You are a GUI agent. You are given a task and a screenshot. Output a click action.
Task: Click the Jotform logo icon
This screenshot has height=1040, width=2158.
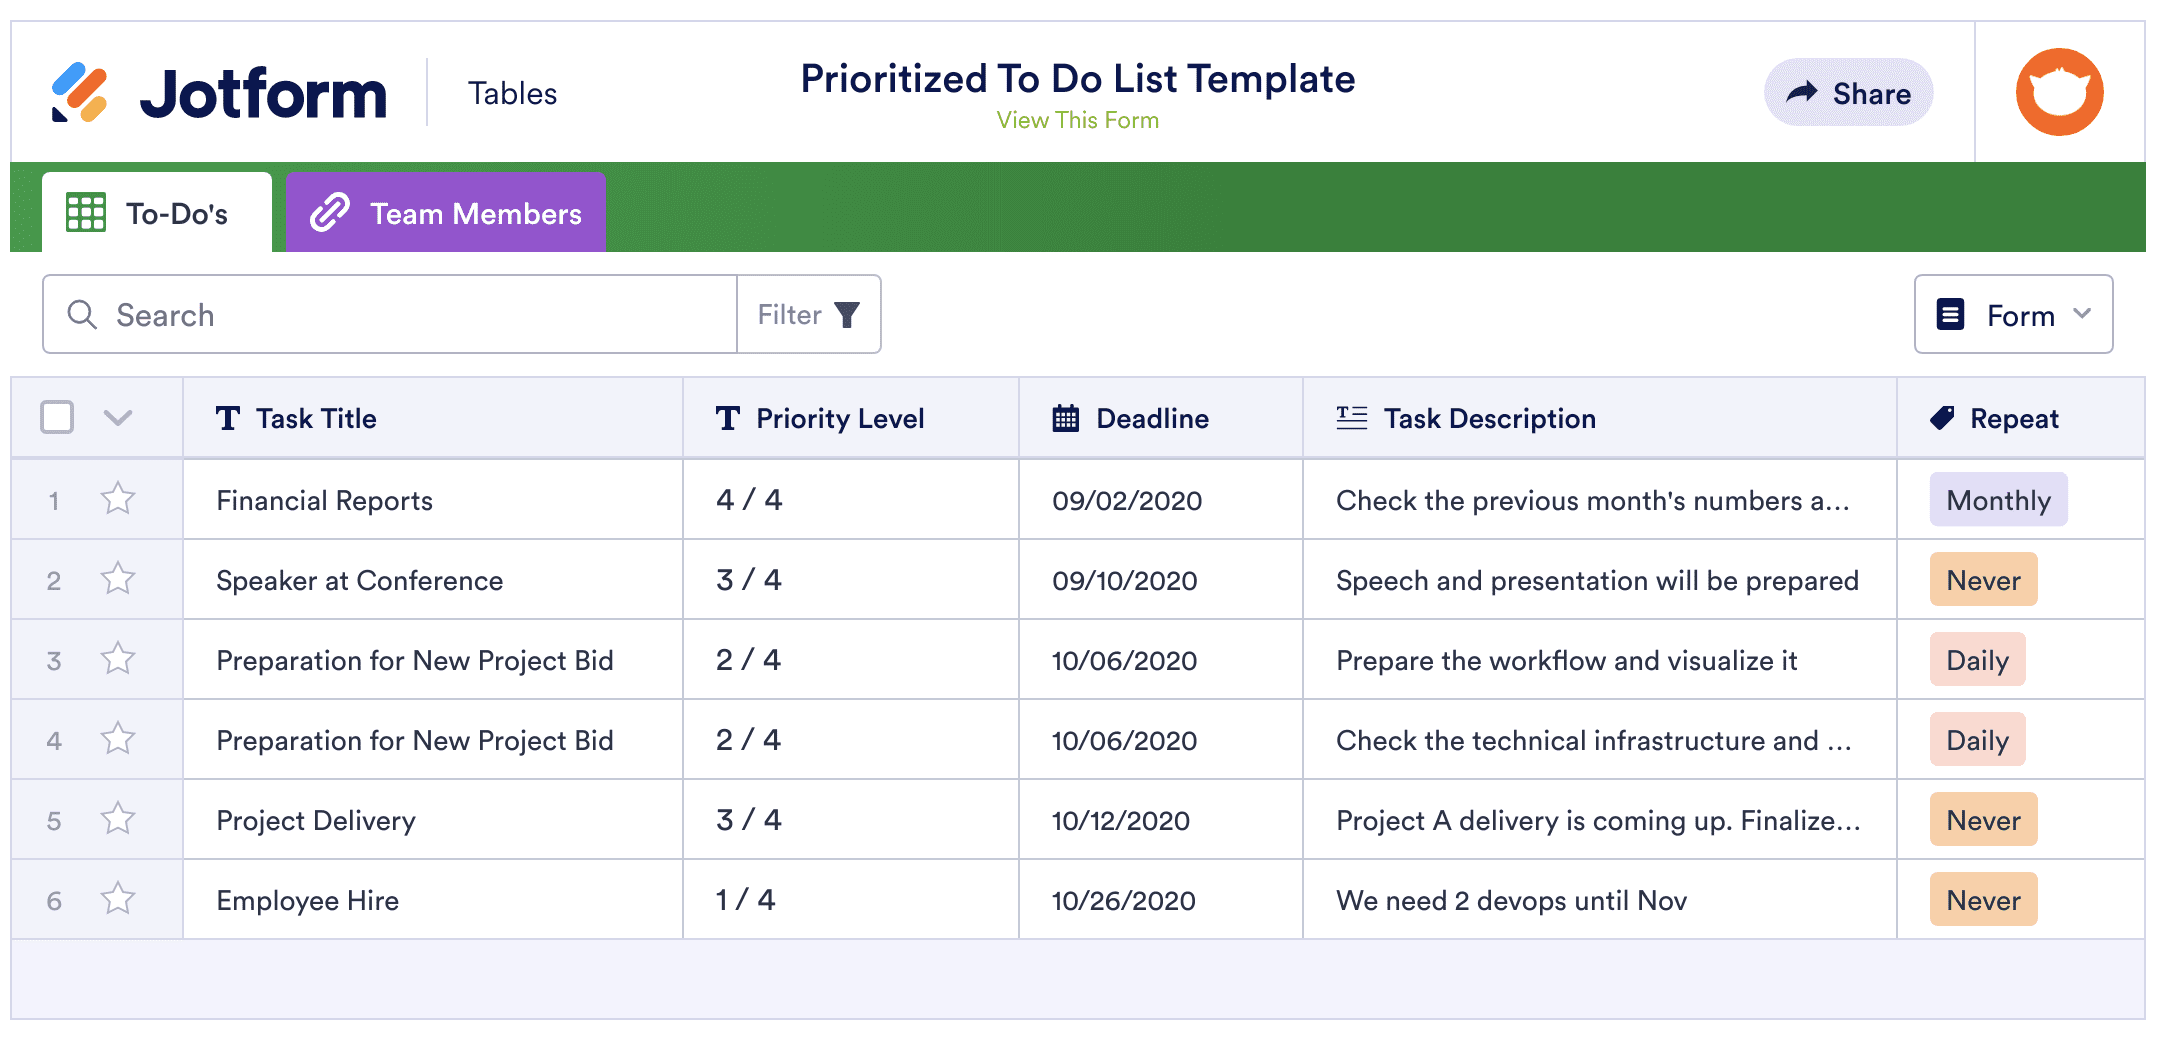[x=79, y=93]
